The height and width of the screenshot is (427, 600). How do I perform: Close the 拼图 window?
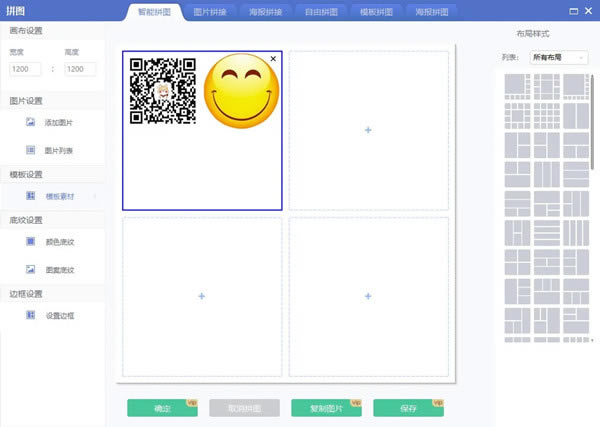click(589, 11)
